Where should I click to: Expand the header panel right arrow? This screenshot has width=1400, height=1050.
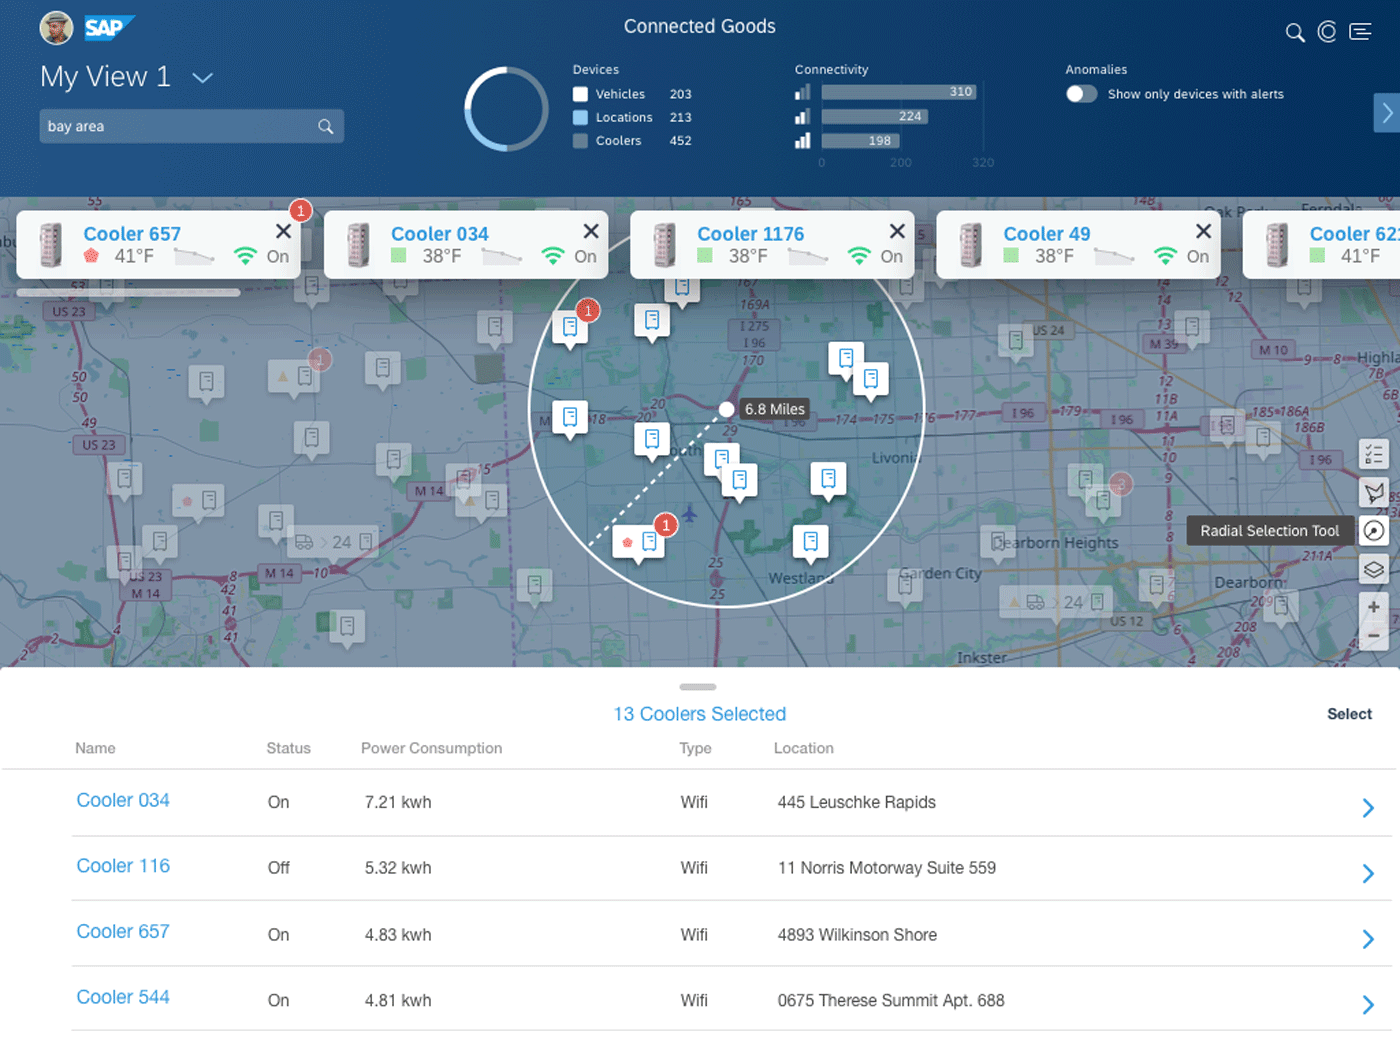(x=1387, y=113)
